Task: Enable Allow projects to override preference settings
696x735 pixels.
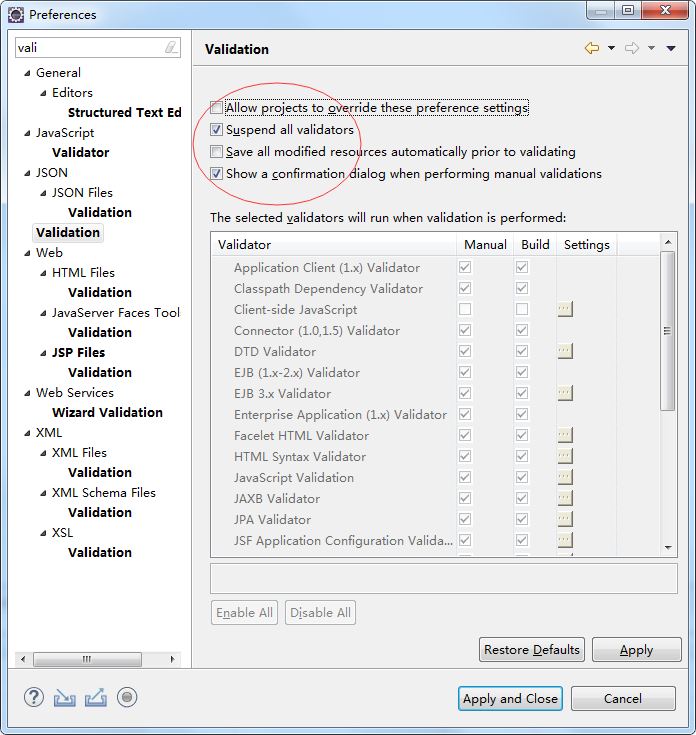Action: (216, 108)
